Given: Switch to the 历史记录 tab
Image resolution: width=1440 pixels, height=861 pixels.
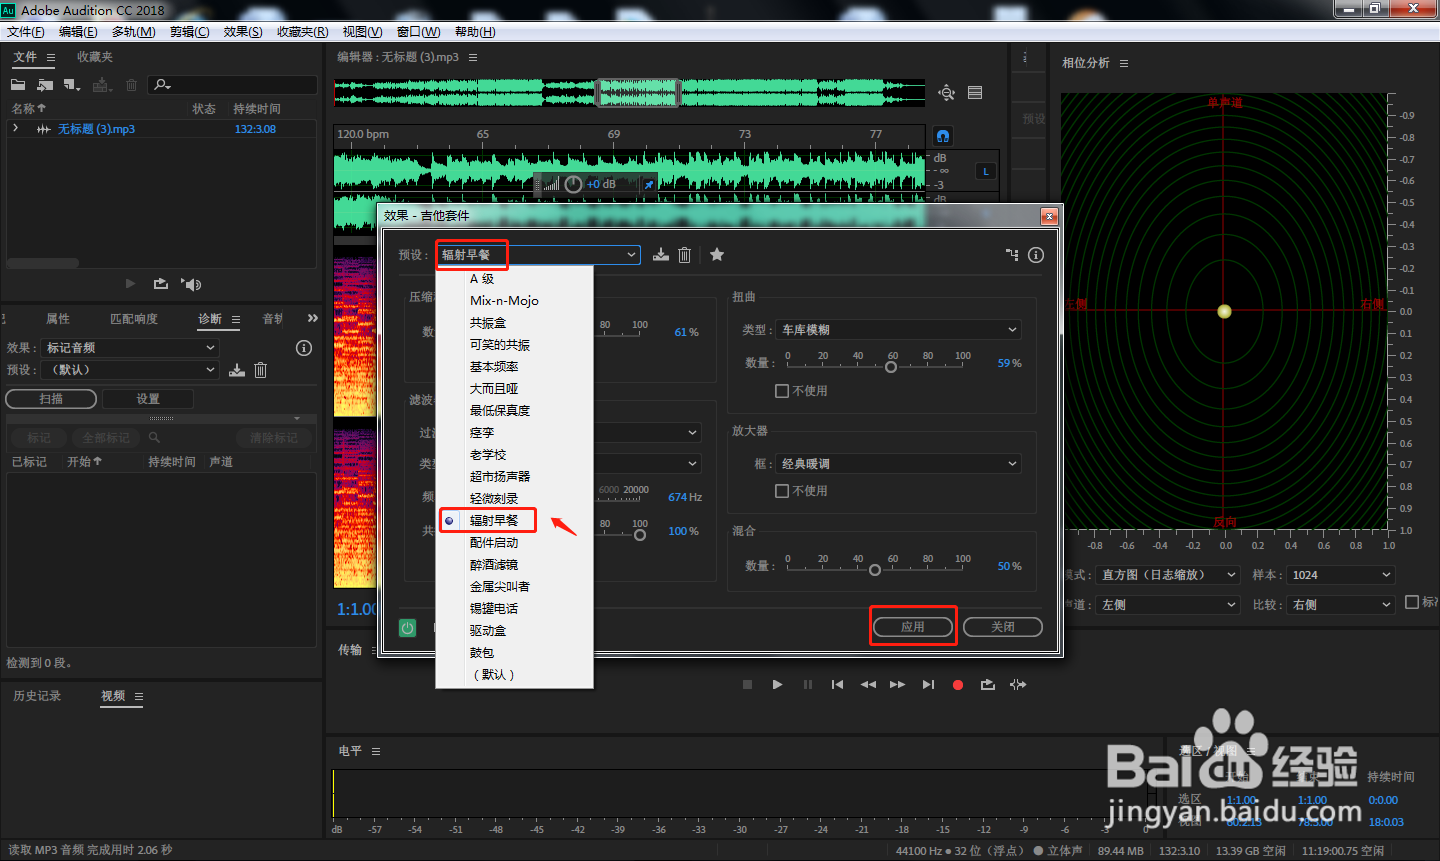Looking at the screenshot, I should coord(37,696).
